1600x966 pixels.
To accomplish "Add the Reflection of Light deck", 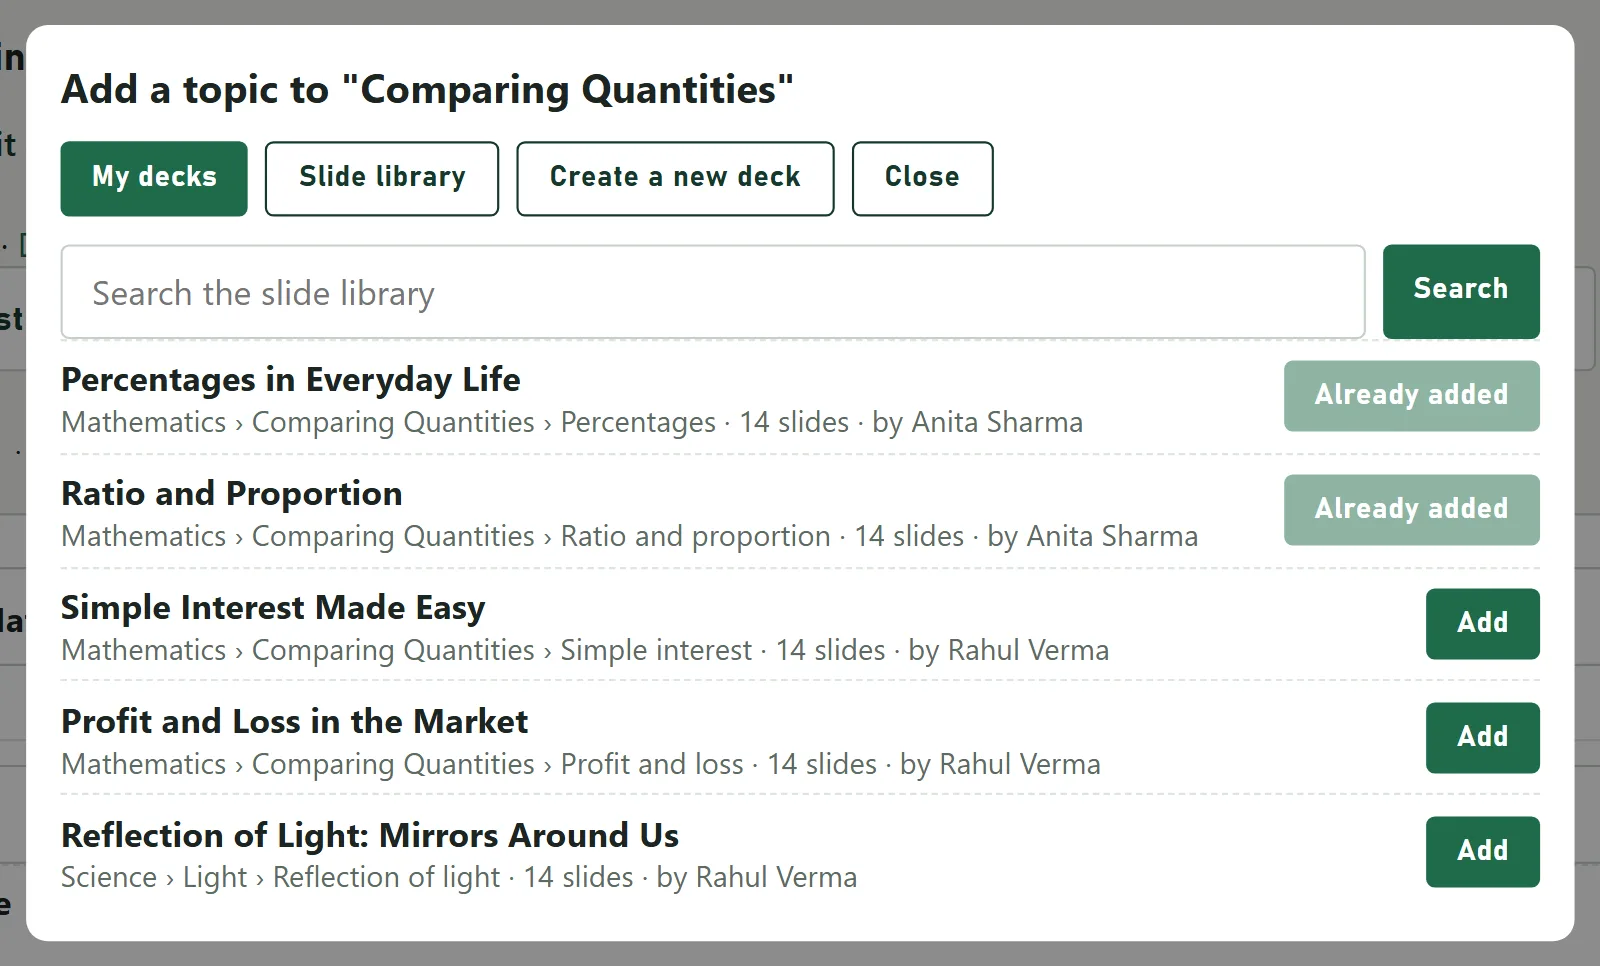I will [1482, 852].
